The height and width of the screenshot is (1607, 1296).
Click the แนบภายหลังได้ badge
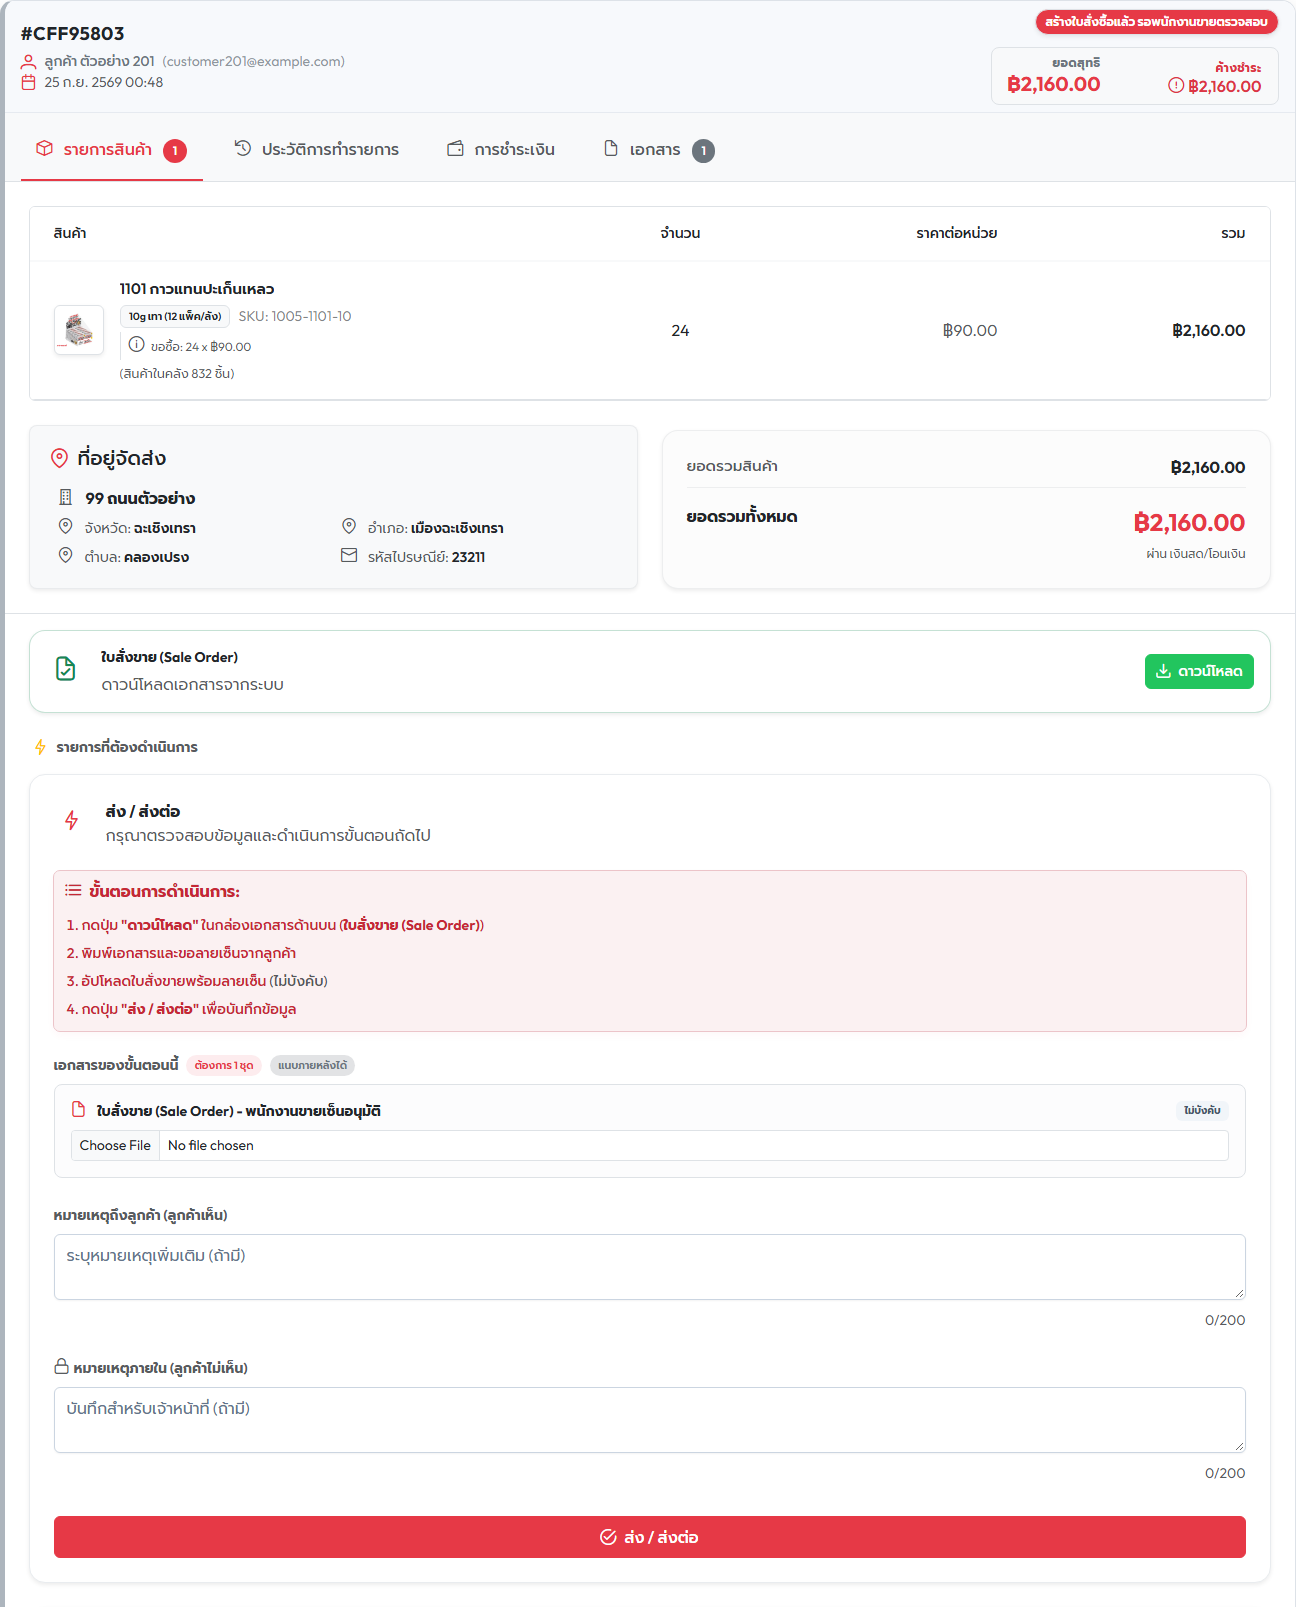click(x=313, y=1065)
